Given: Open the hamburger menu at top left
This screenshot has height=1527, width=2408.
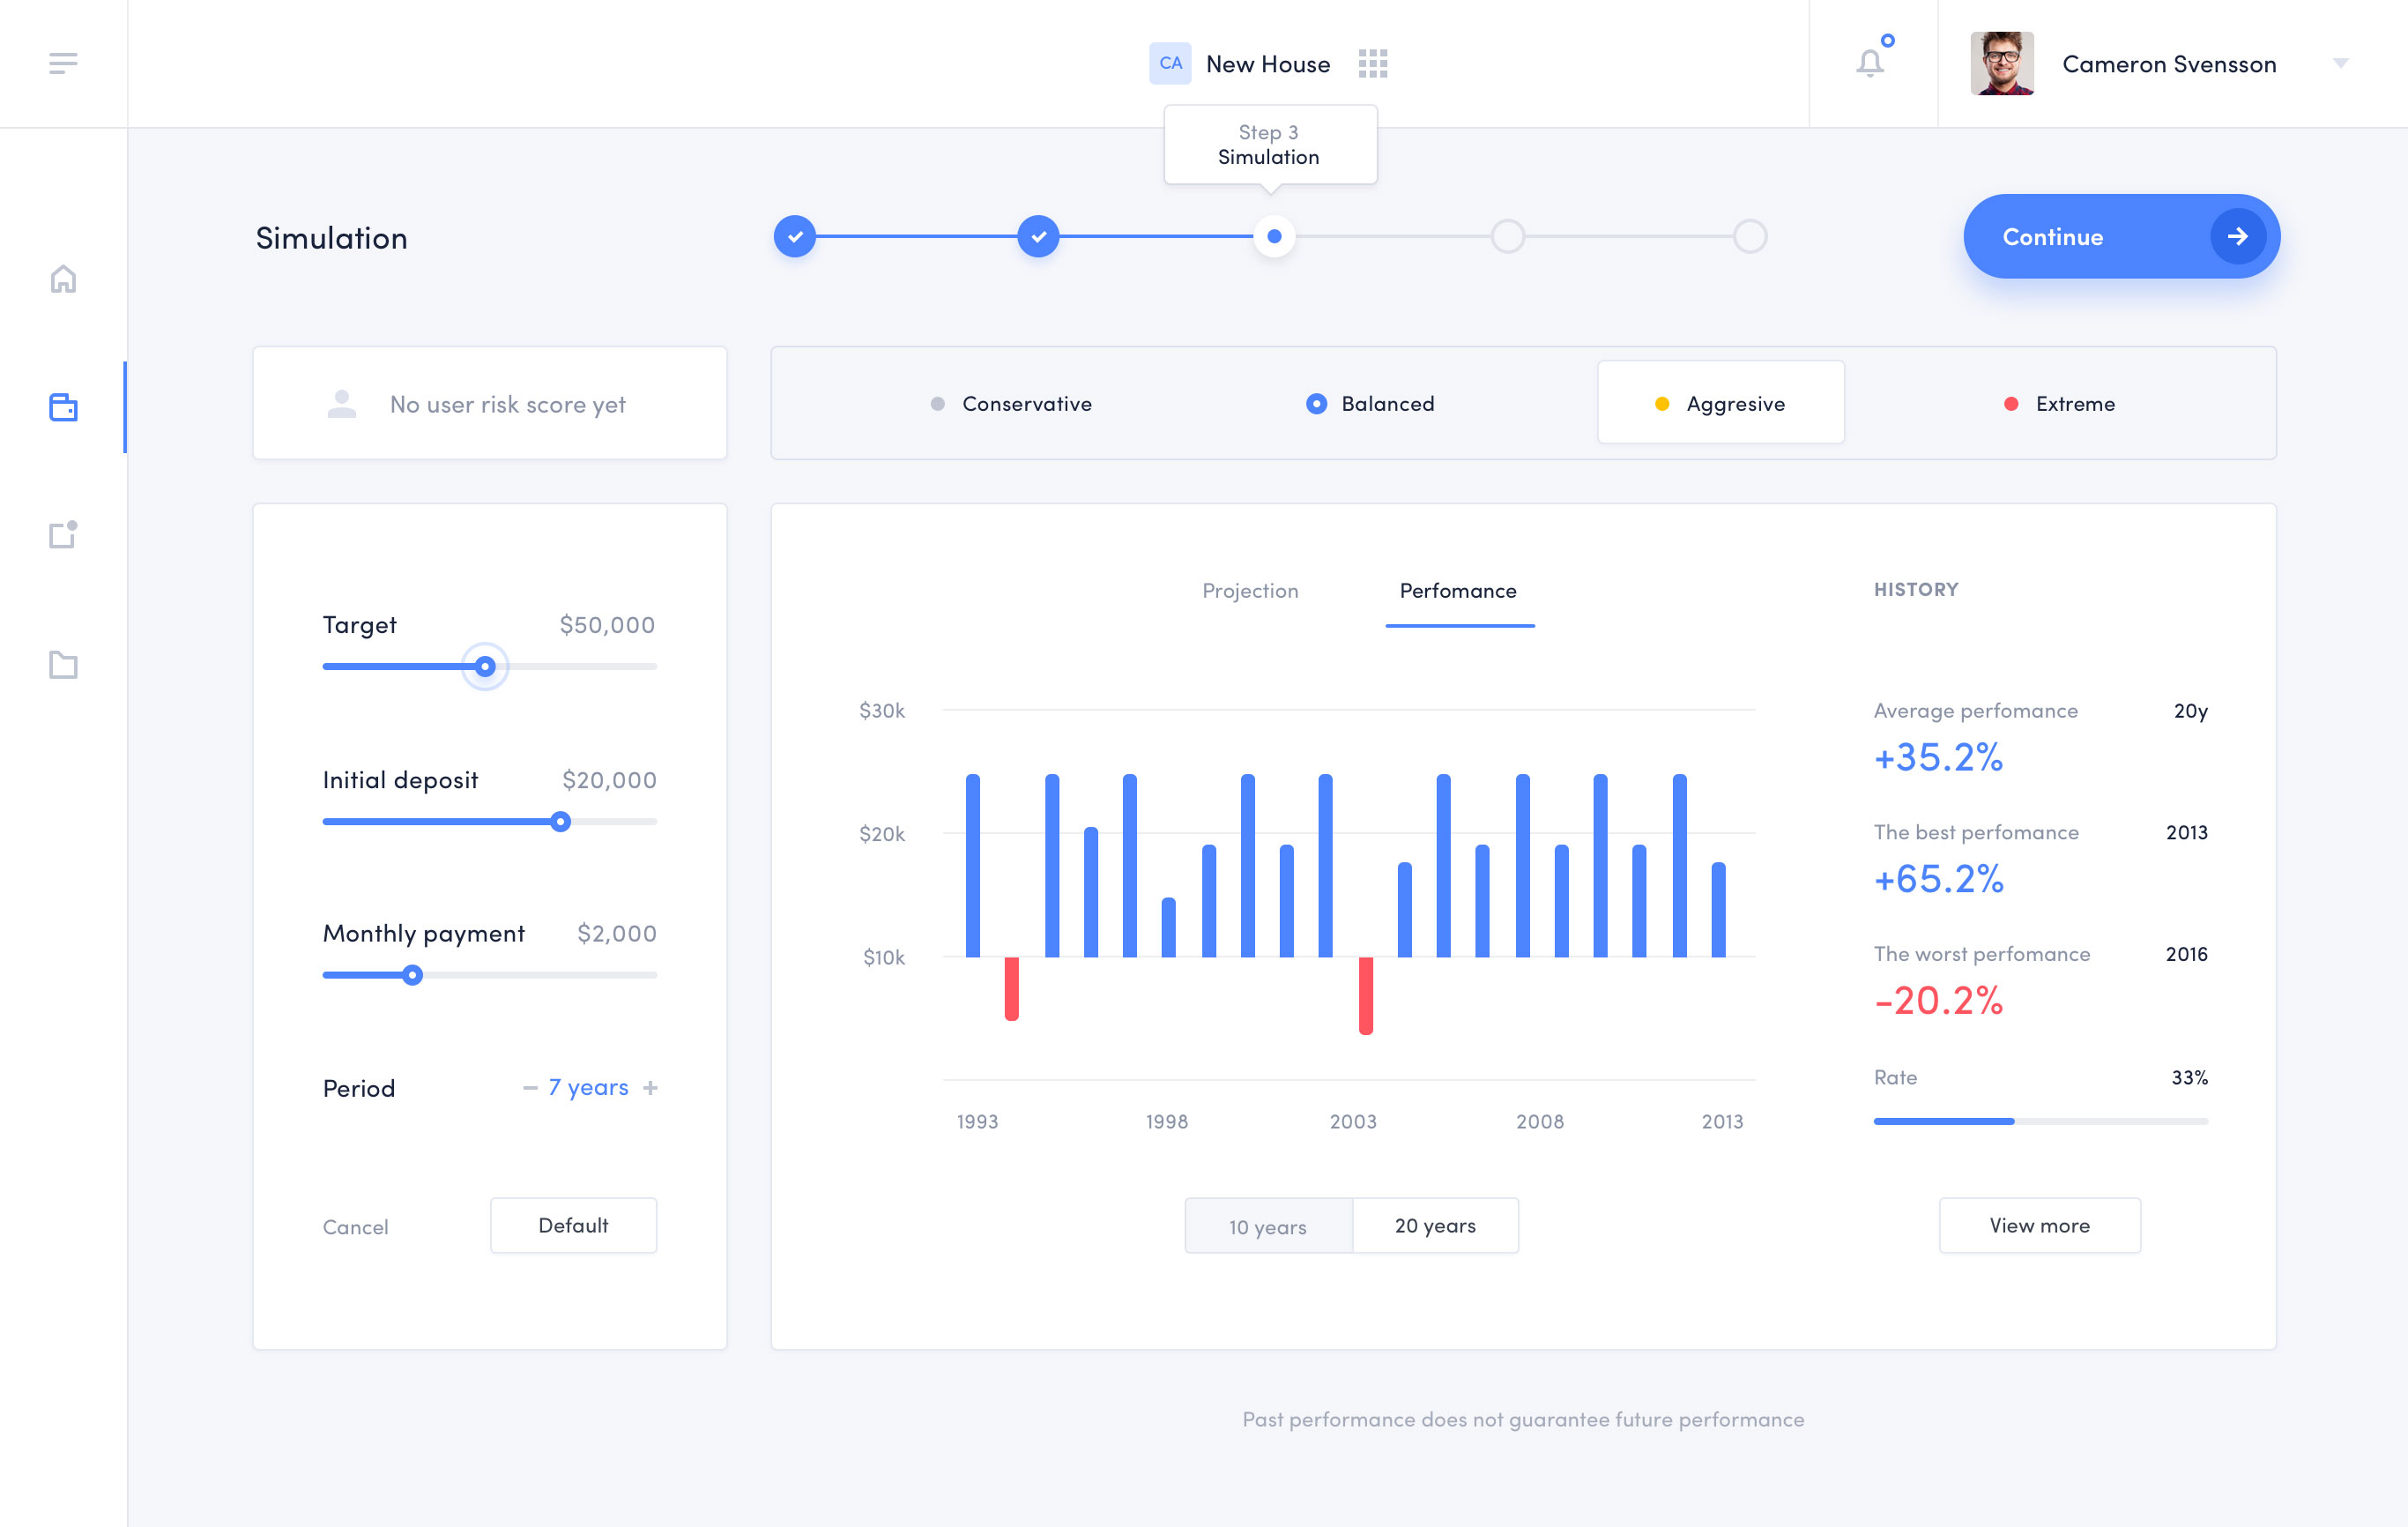Looking at the screenshot, I should (63, 62).
